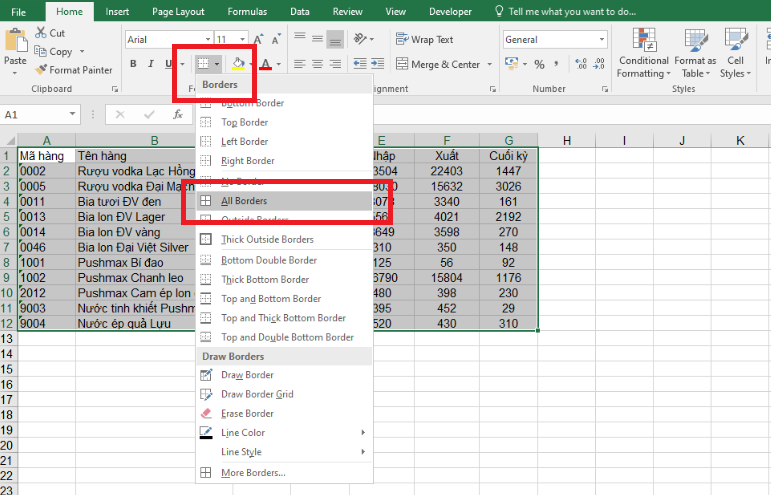Screen dimensions: 771x495
Task: Click the Paste icon
Action: pos(15,44)
